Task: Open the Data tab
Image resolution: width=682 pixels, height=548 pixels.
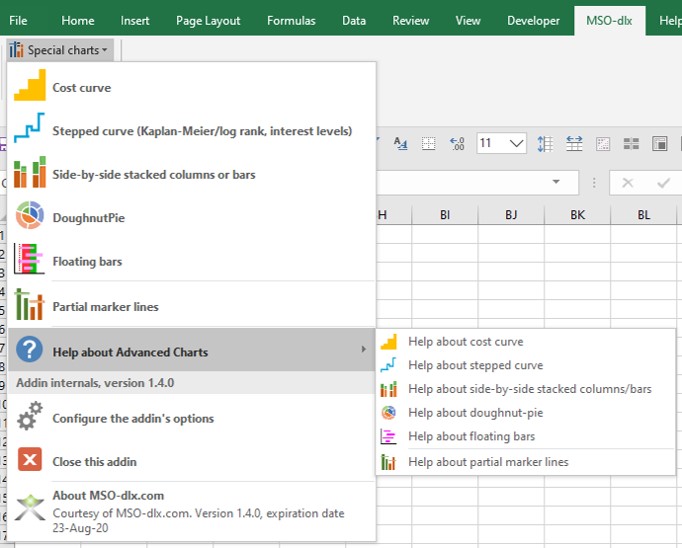Action: 354,20
